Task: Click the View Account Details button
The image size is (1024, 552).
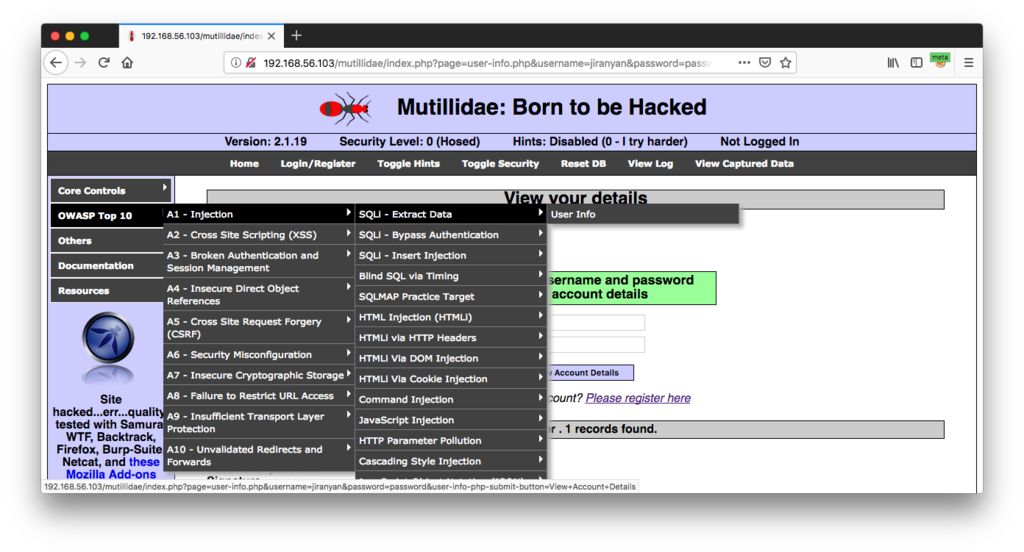Action: tap(590, 373)
